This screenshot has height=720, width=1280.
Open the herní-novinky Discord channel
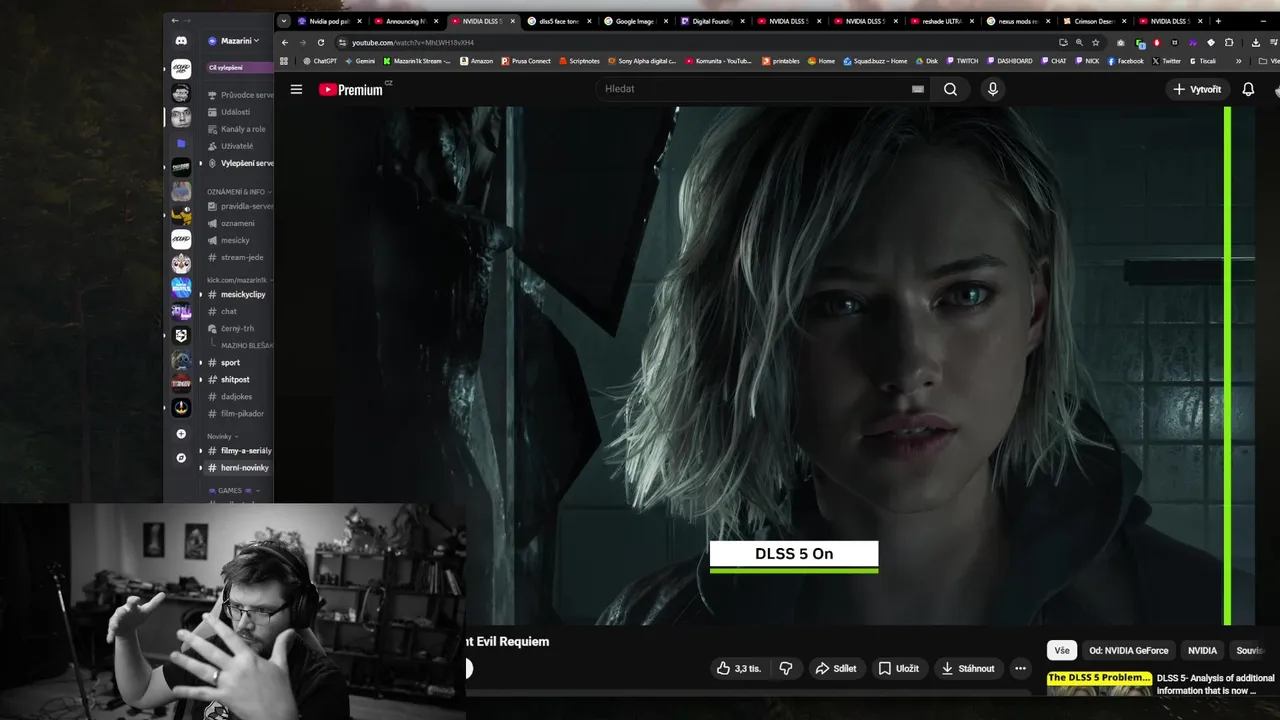coord(238,467)
